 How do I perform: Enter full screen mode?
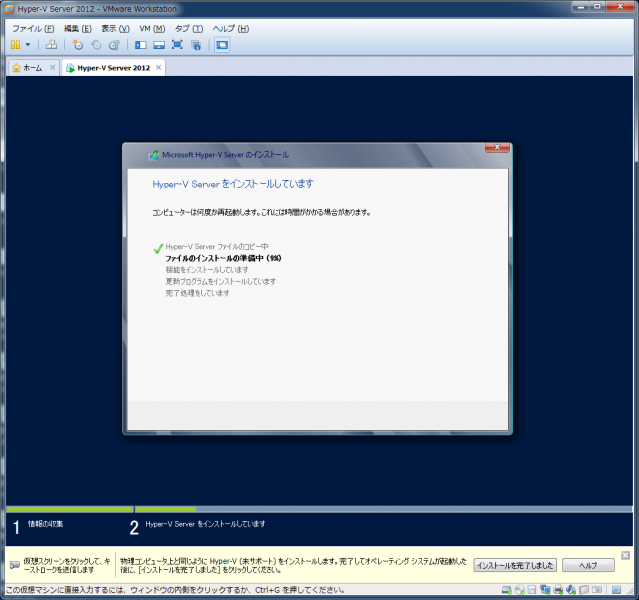[x=177, y=45]
